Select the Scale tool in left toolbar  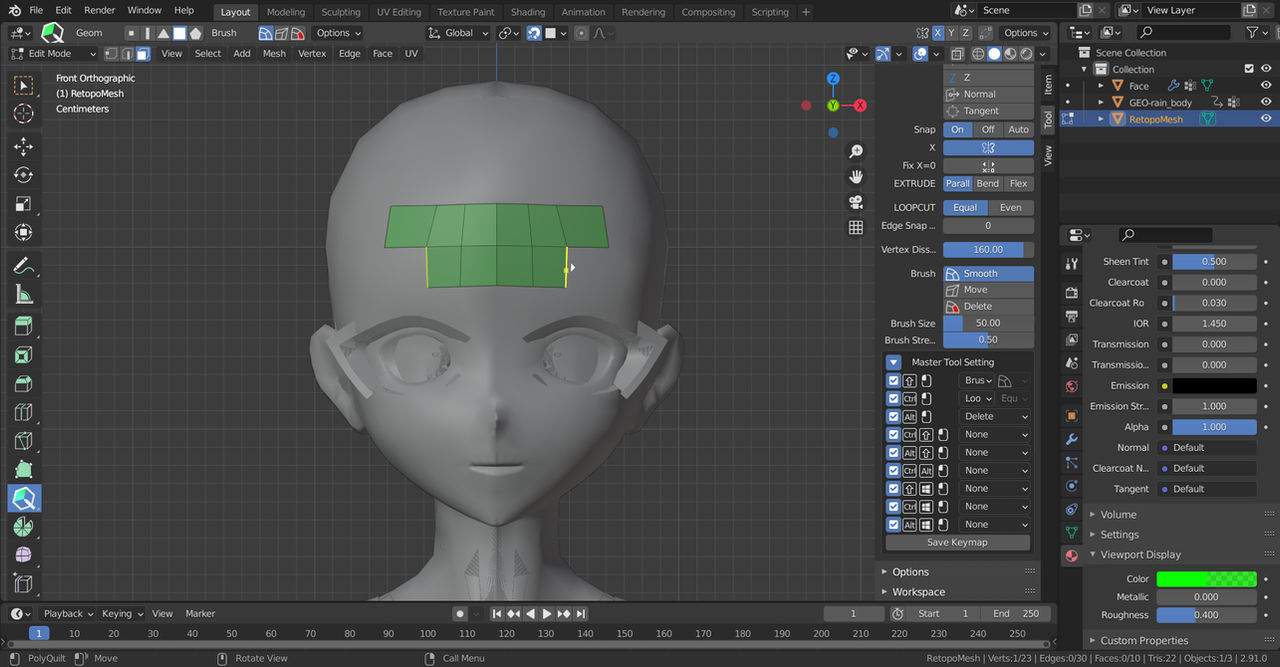pyautogui.click(x=23, y=204)
